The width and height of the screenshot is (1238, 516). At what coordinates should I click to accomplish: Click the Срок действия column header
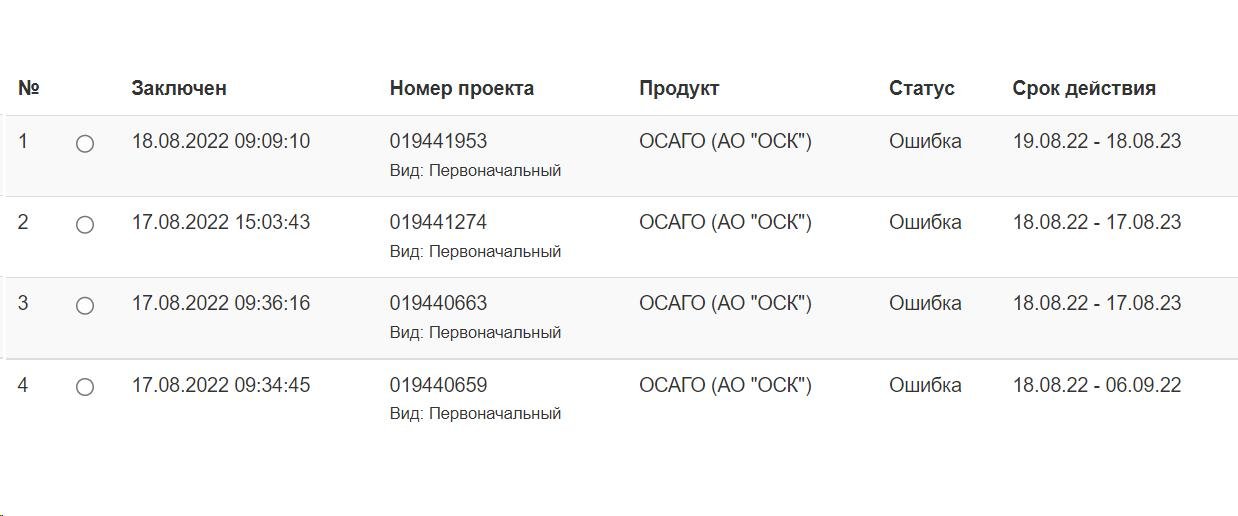pos(1083,88)
